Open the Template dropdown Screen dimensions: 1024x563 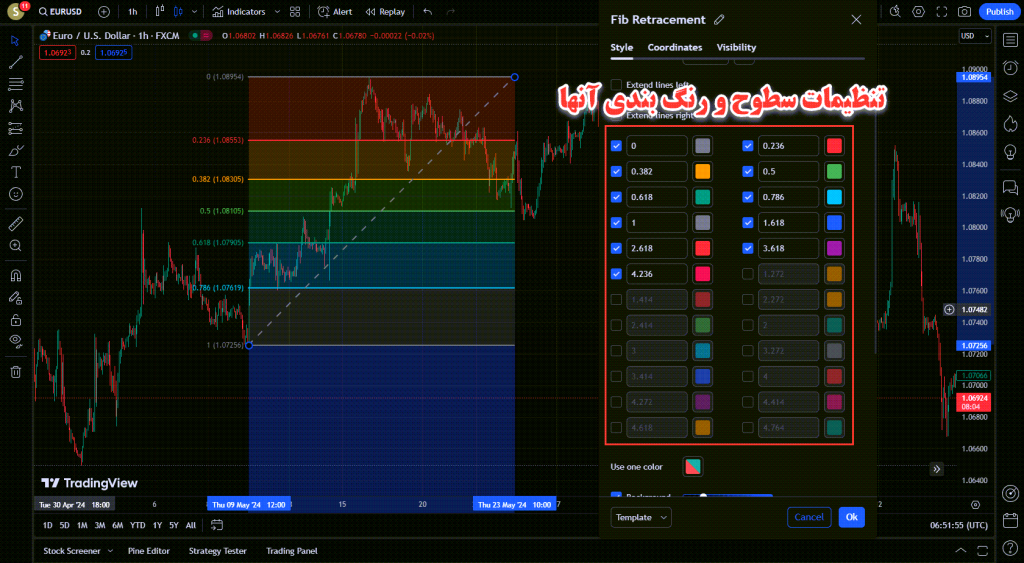640,517
